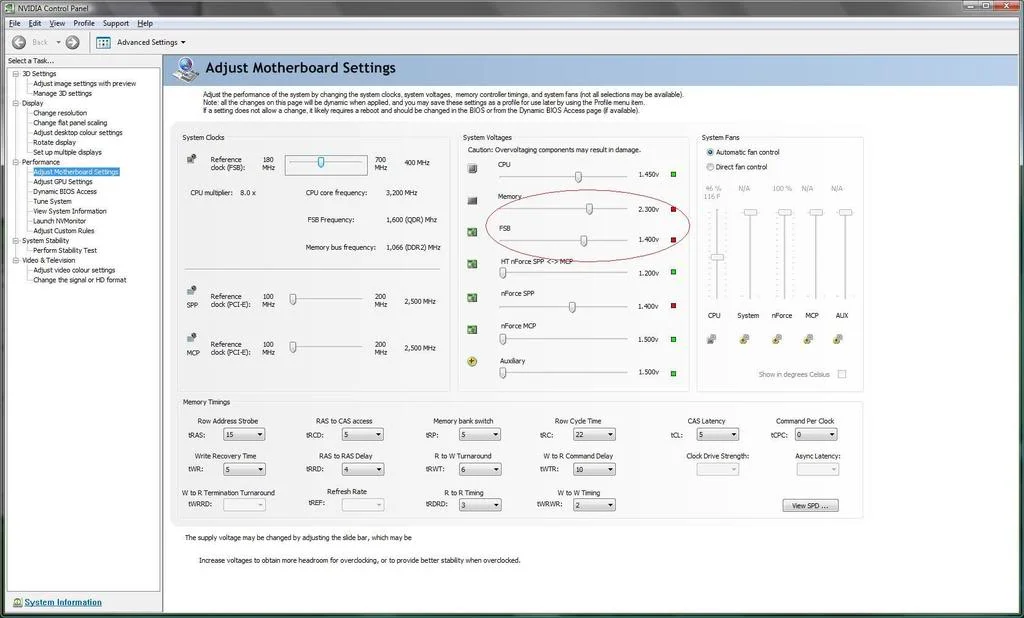
Task: Open the tRAS Row Address Strobe dropdown
Action: tap(244, 434)
